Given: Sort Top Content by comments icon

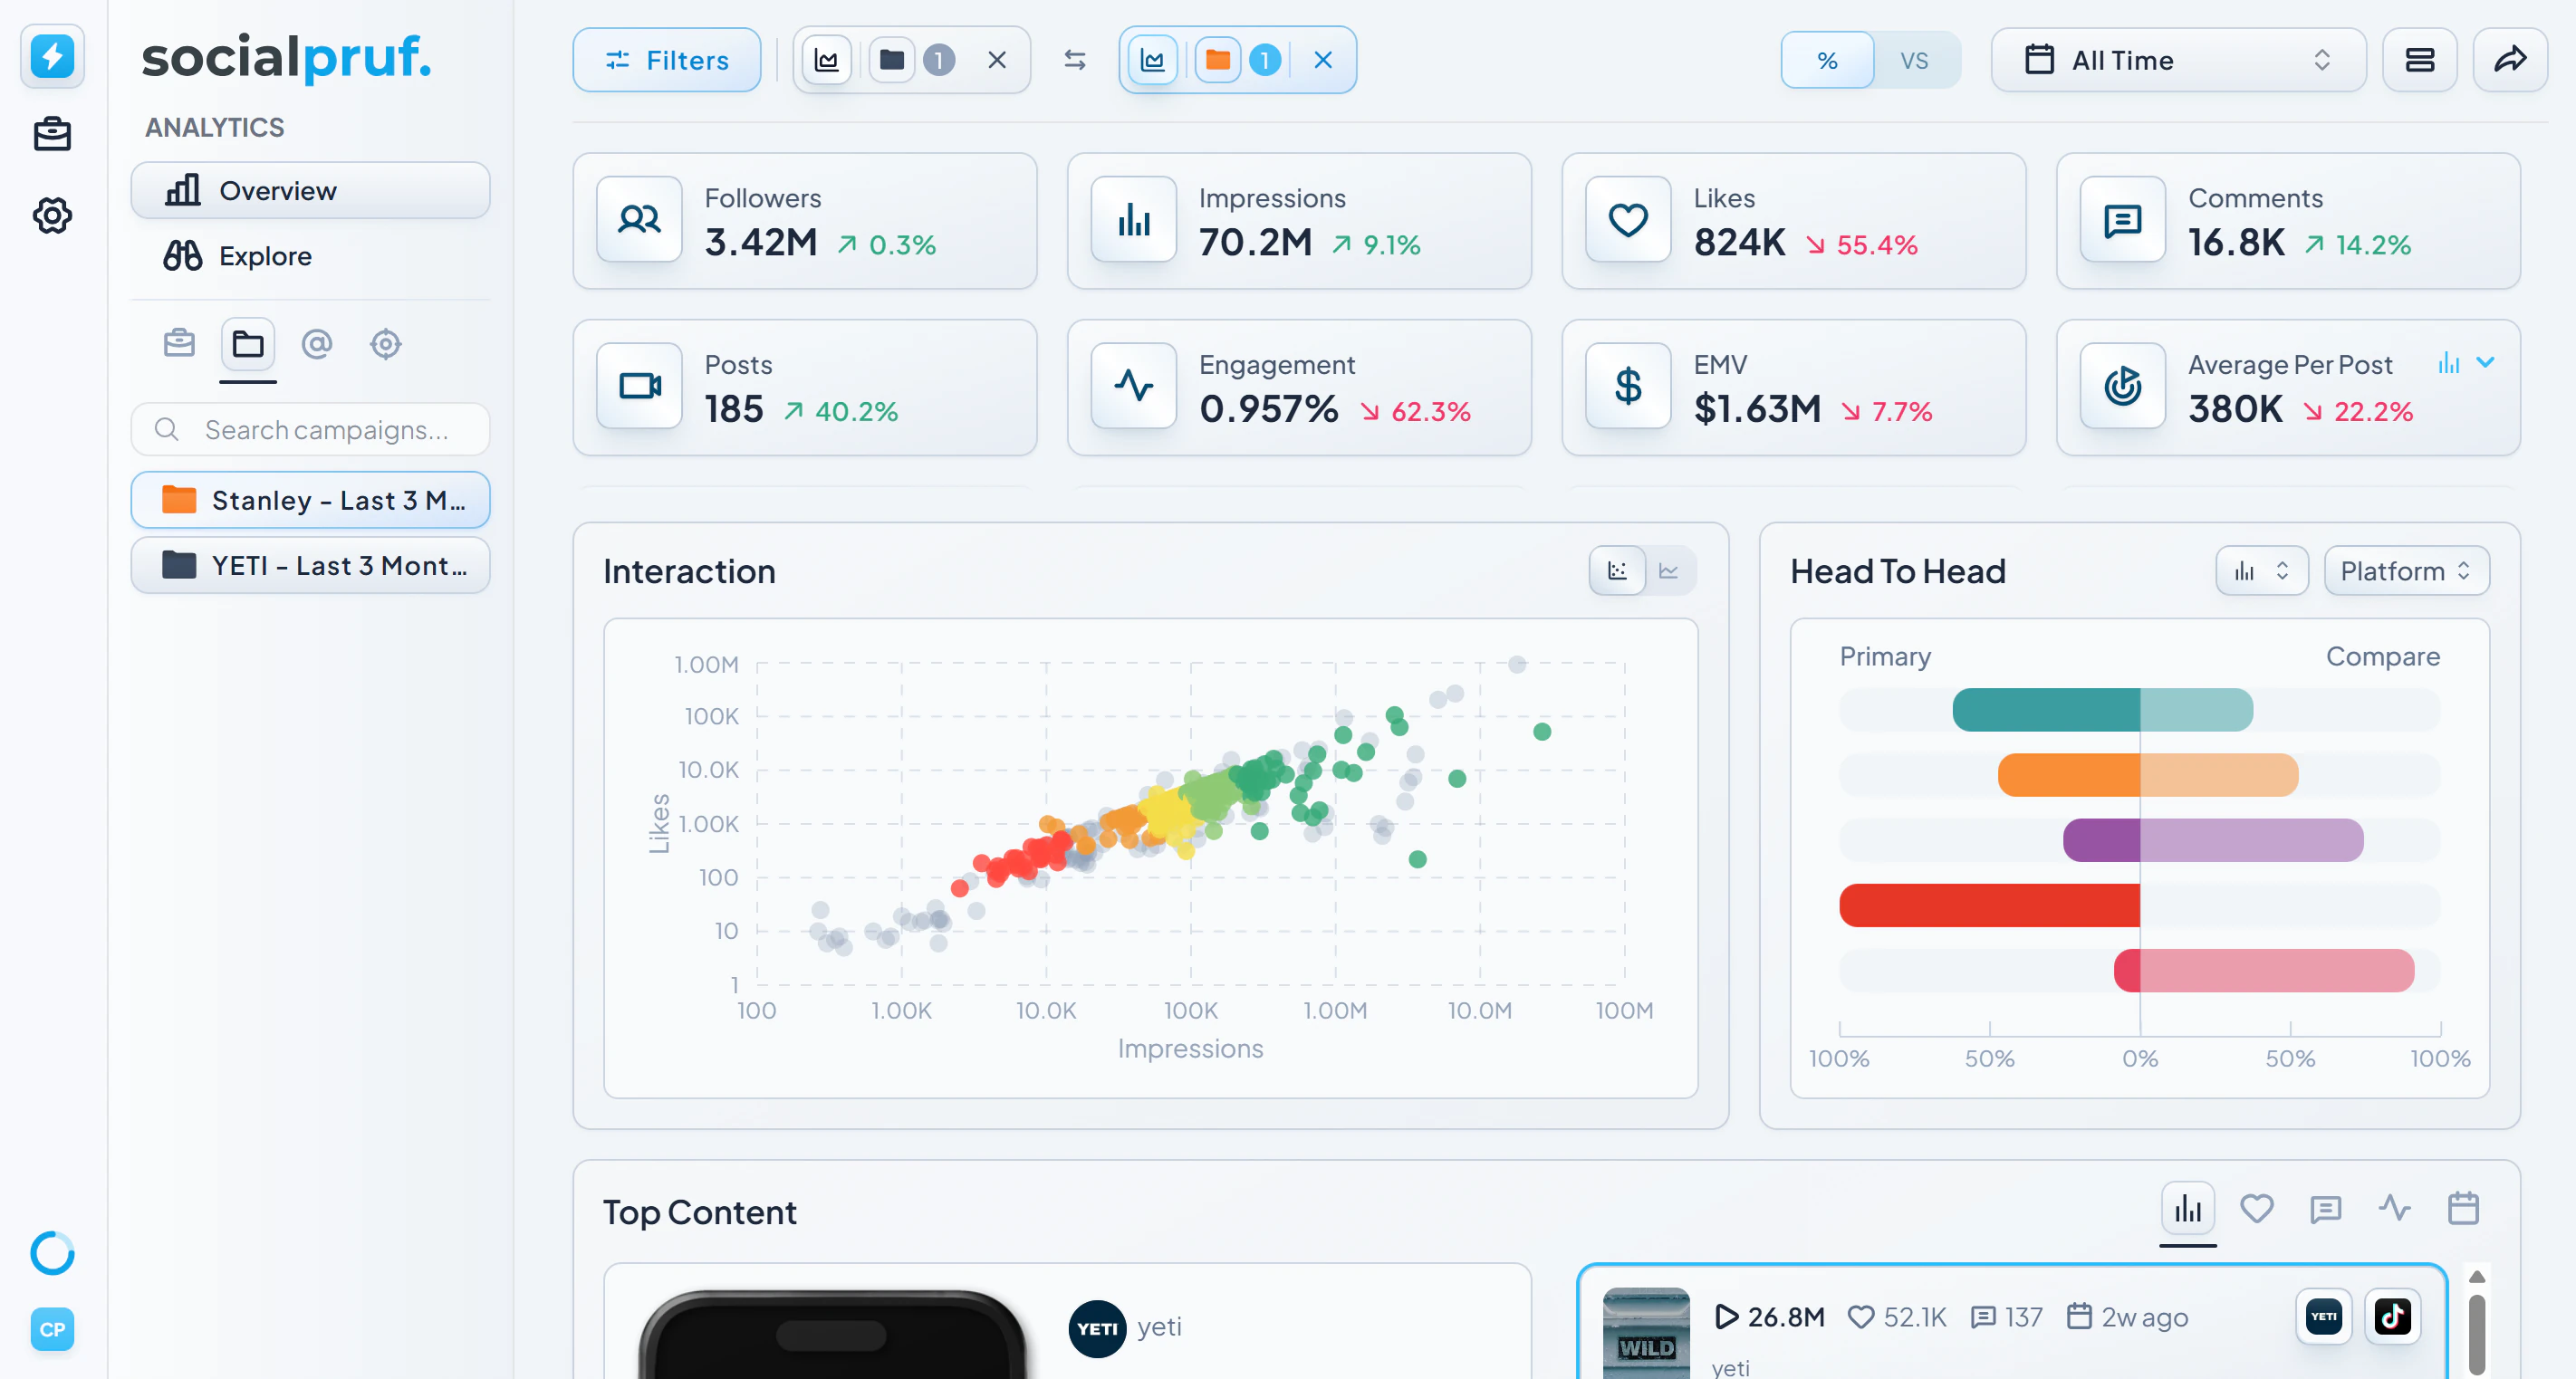Looking at the screenshot, I should pos(2326,1209).
